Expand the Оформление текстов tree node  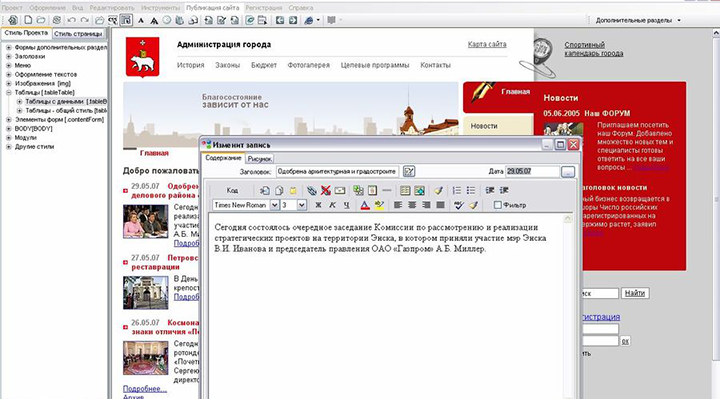click(8, 74)
